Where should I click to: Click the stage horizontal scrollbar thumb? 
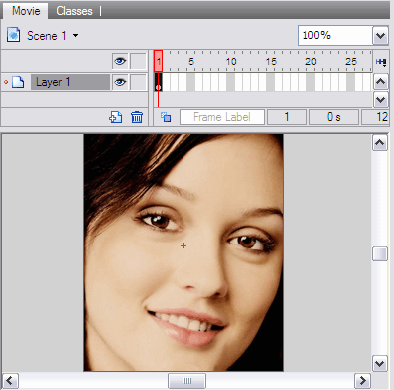[187, 381]
